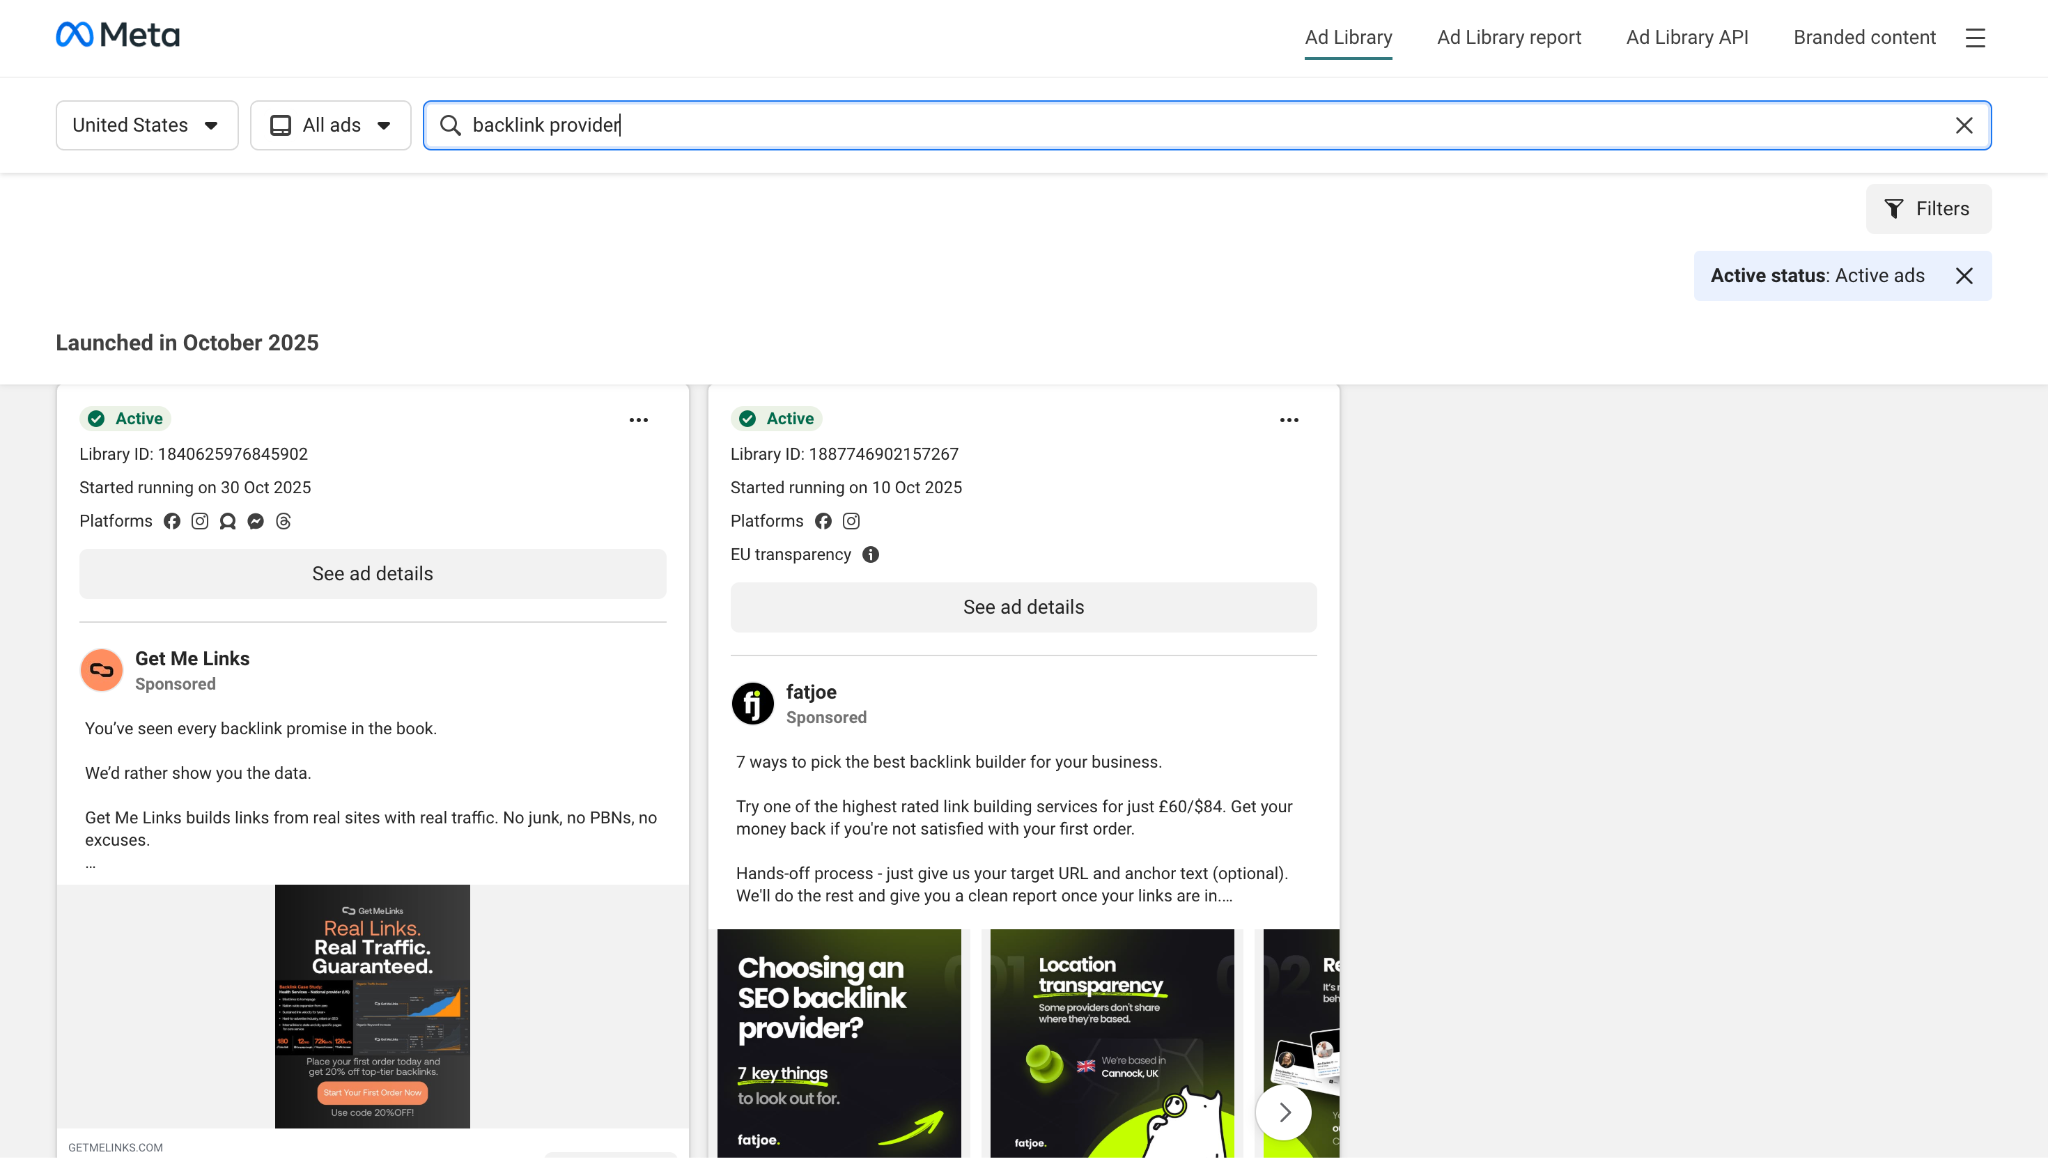Click Threads platform icon on first ad
Image resolution: width=2048 pixels, height=1158 pixels.
[284, 521]
